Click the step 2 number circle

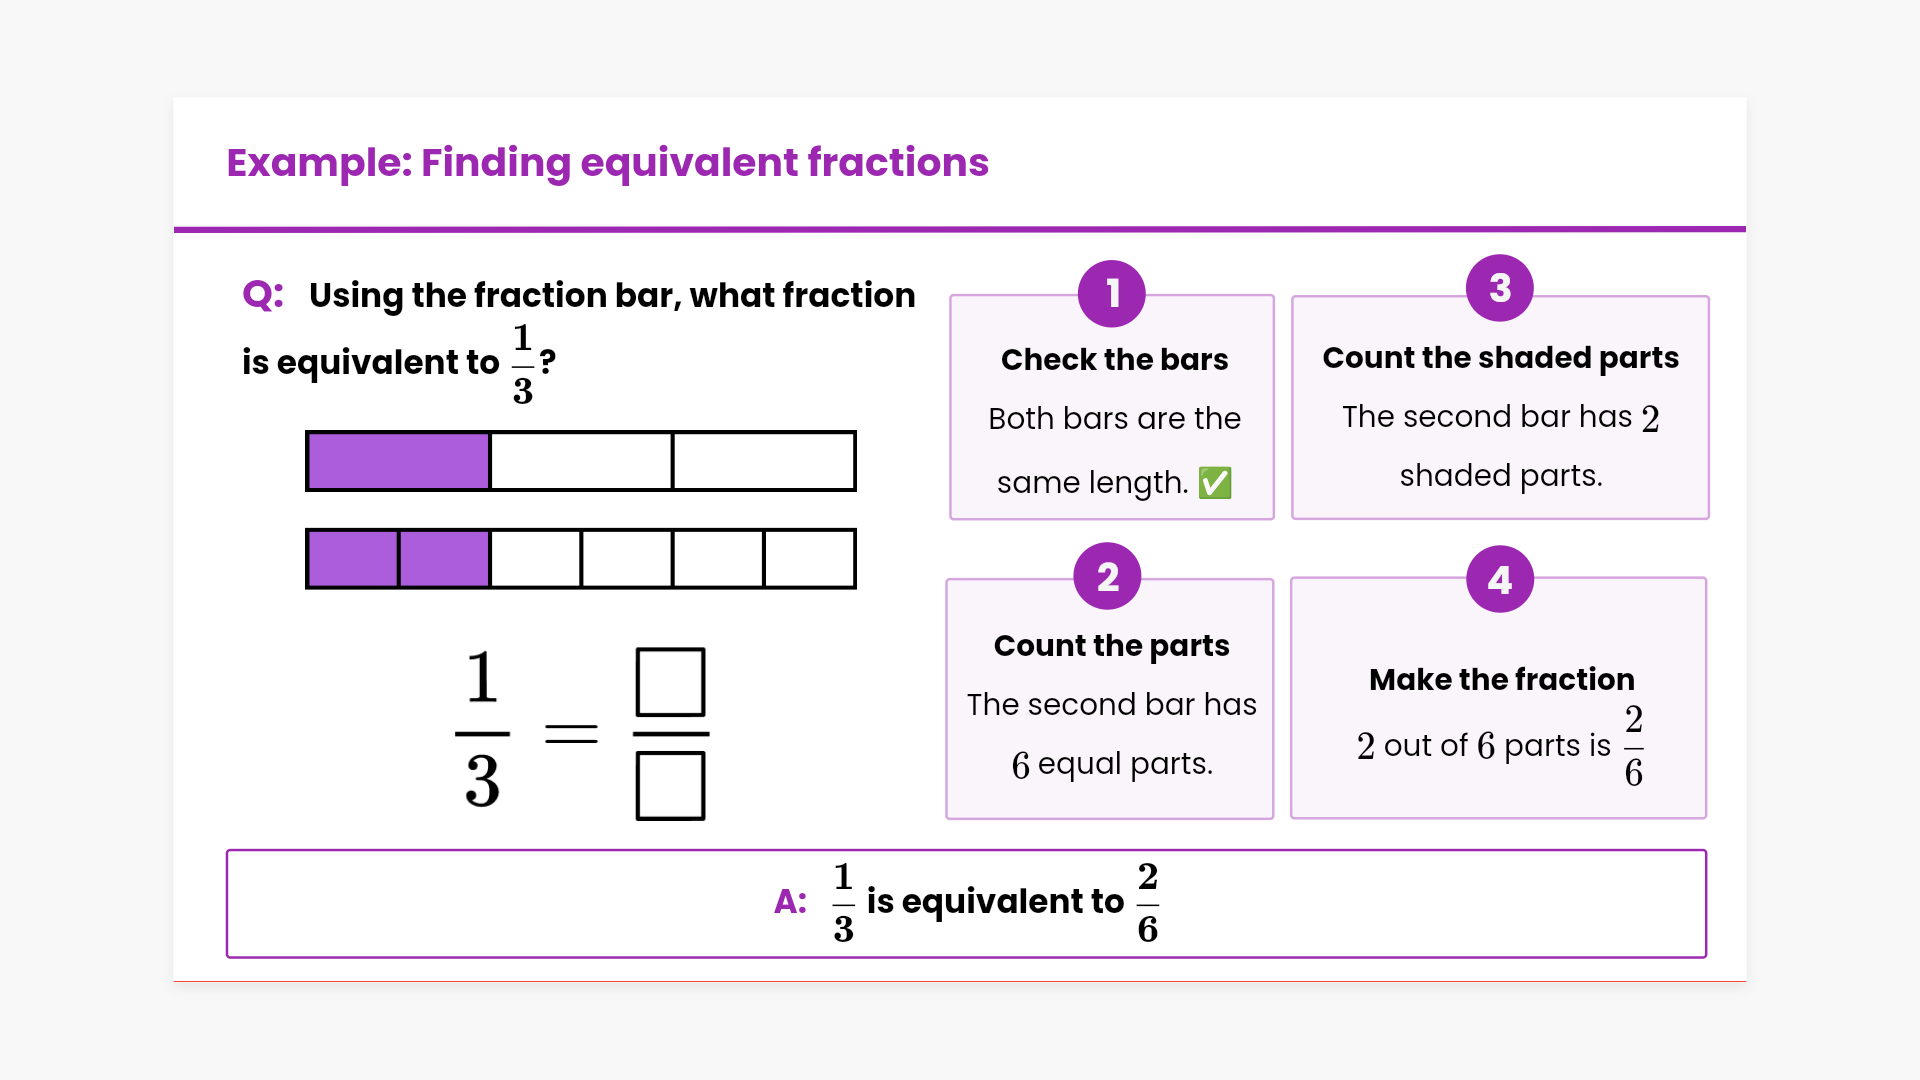(1107, 577)
